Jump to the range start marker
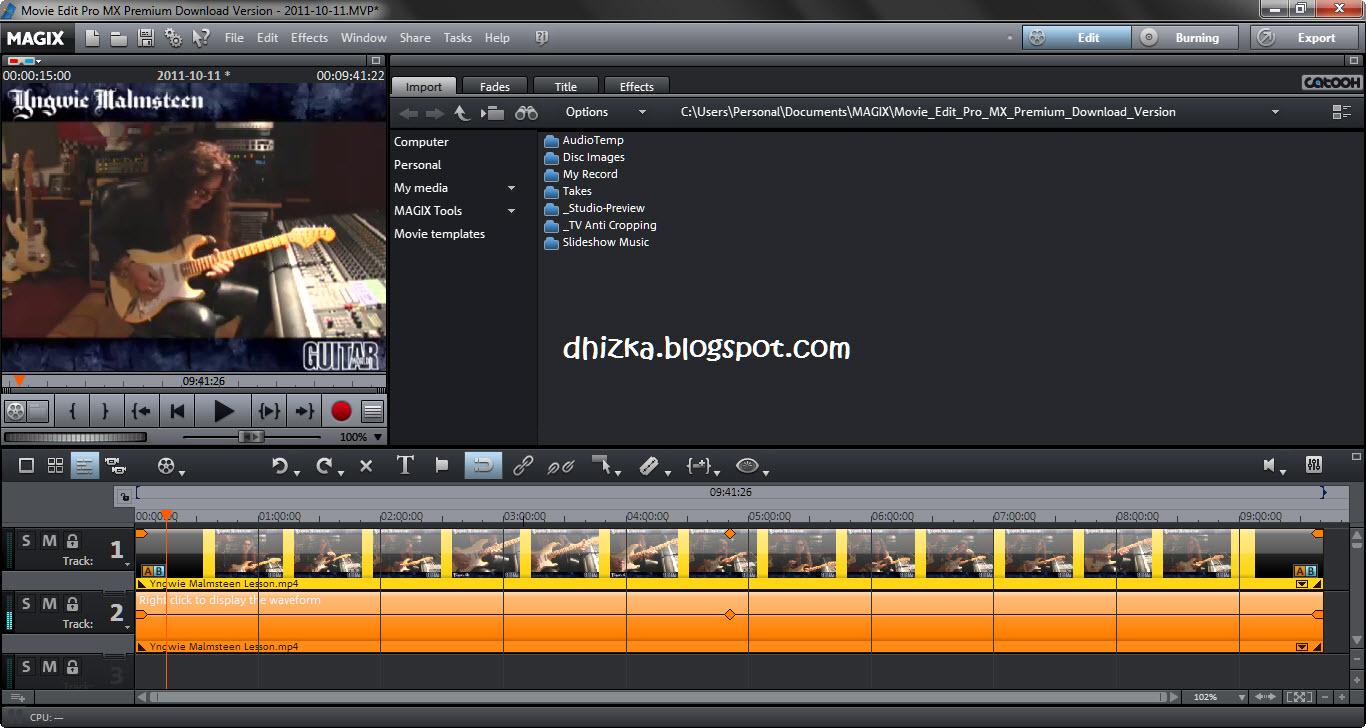The image size is (1366, 728). click(x=140, y=411)
